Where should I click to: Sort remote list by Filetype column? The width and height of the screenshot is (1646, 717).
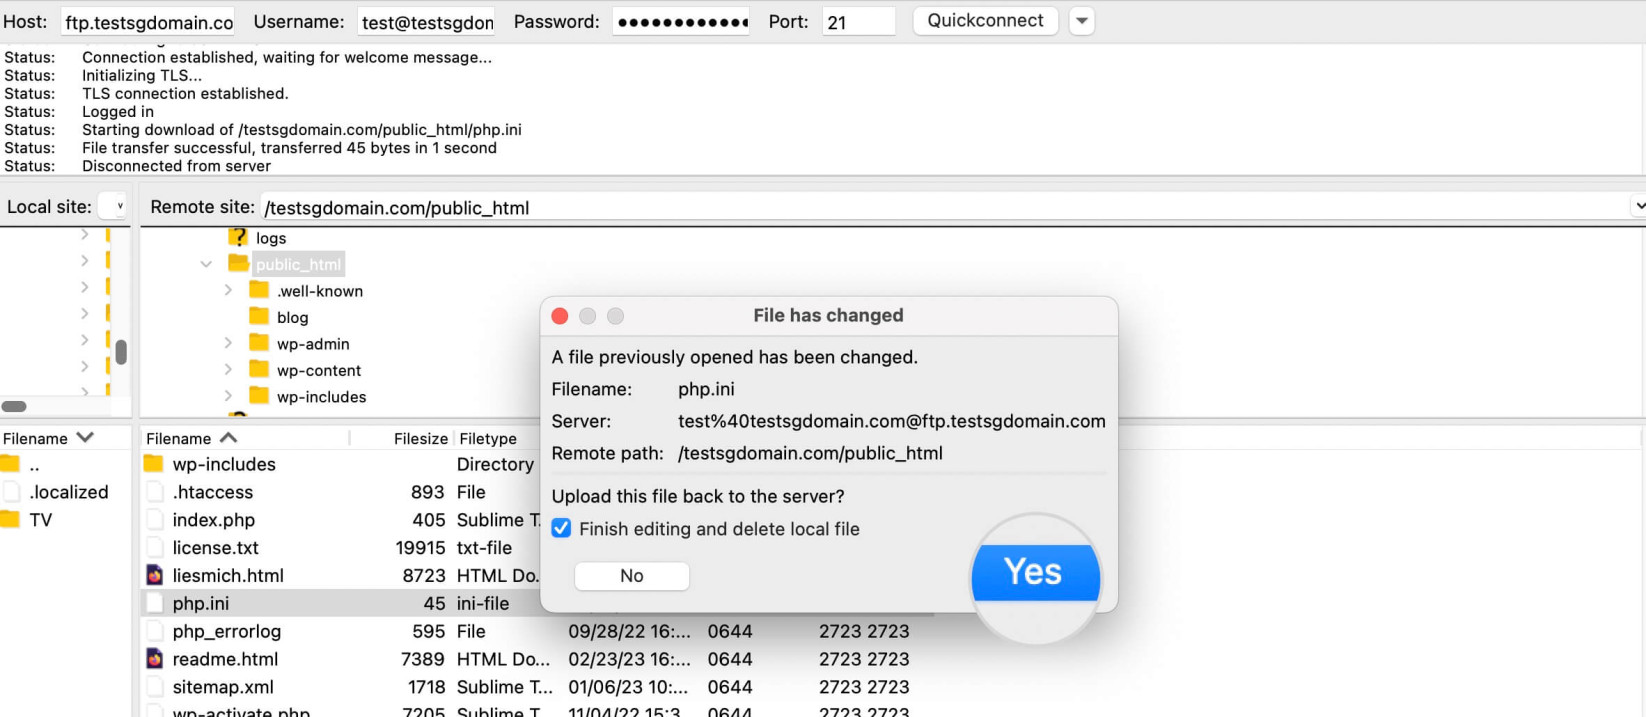(x=488, y=438)
